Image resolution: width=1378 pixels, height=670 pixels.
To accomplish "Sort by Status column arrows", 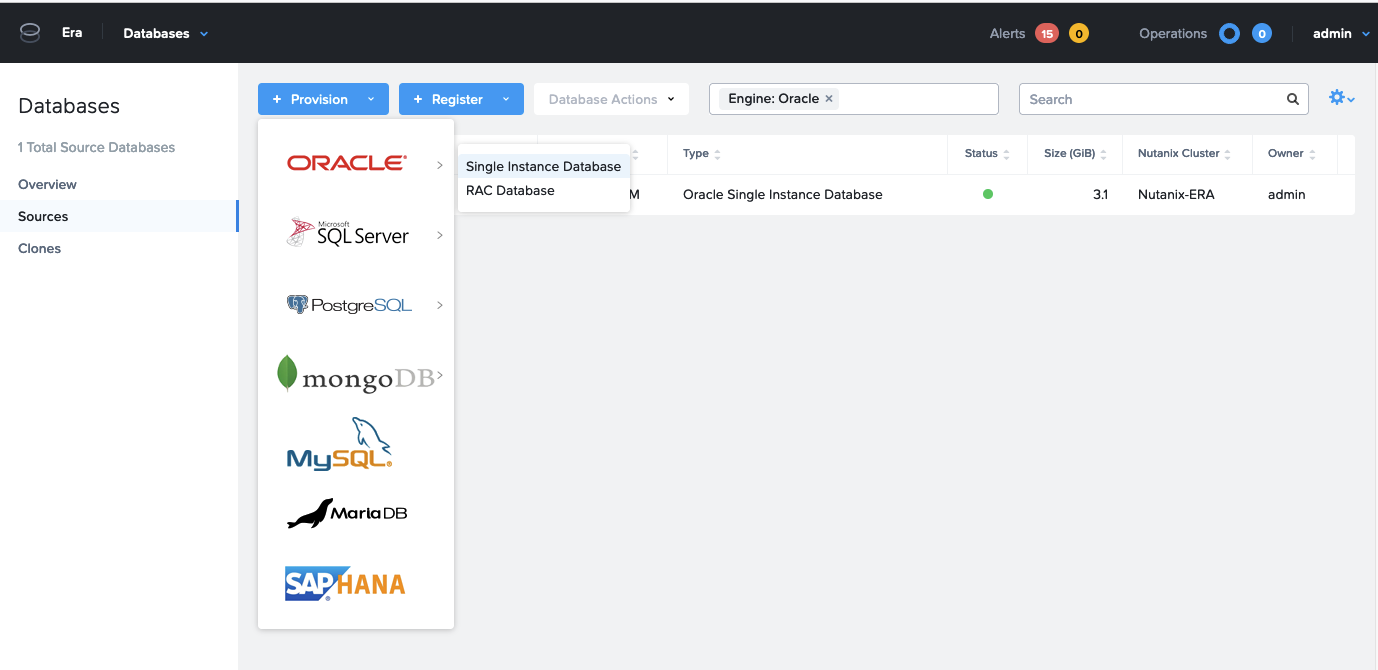I will (x=1006, y=154).
